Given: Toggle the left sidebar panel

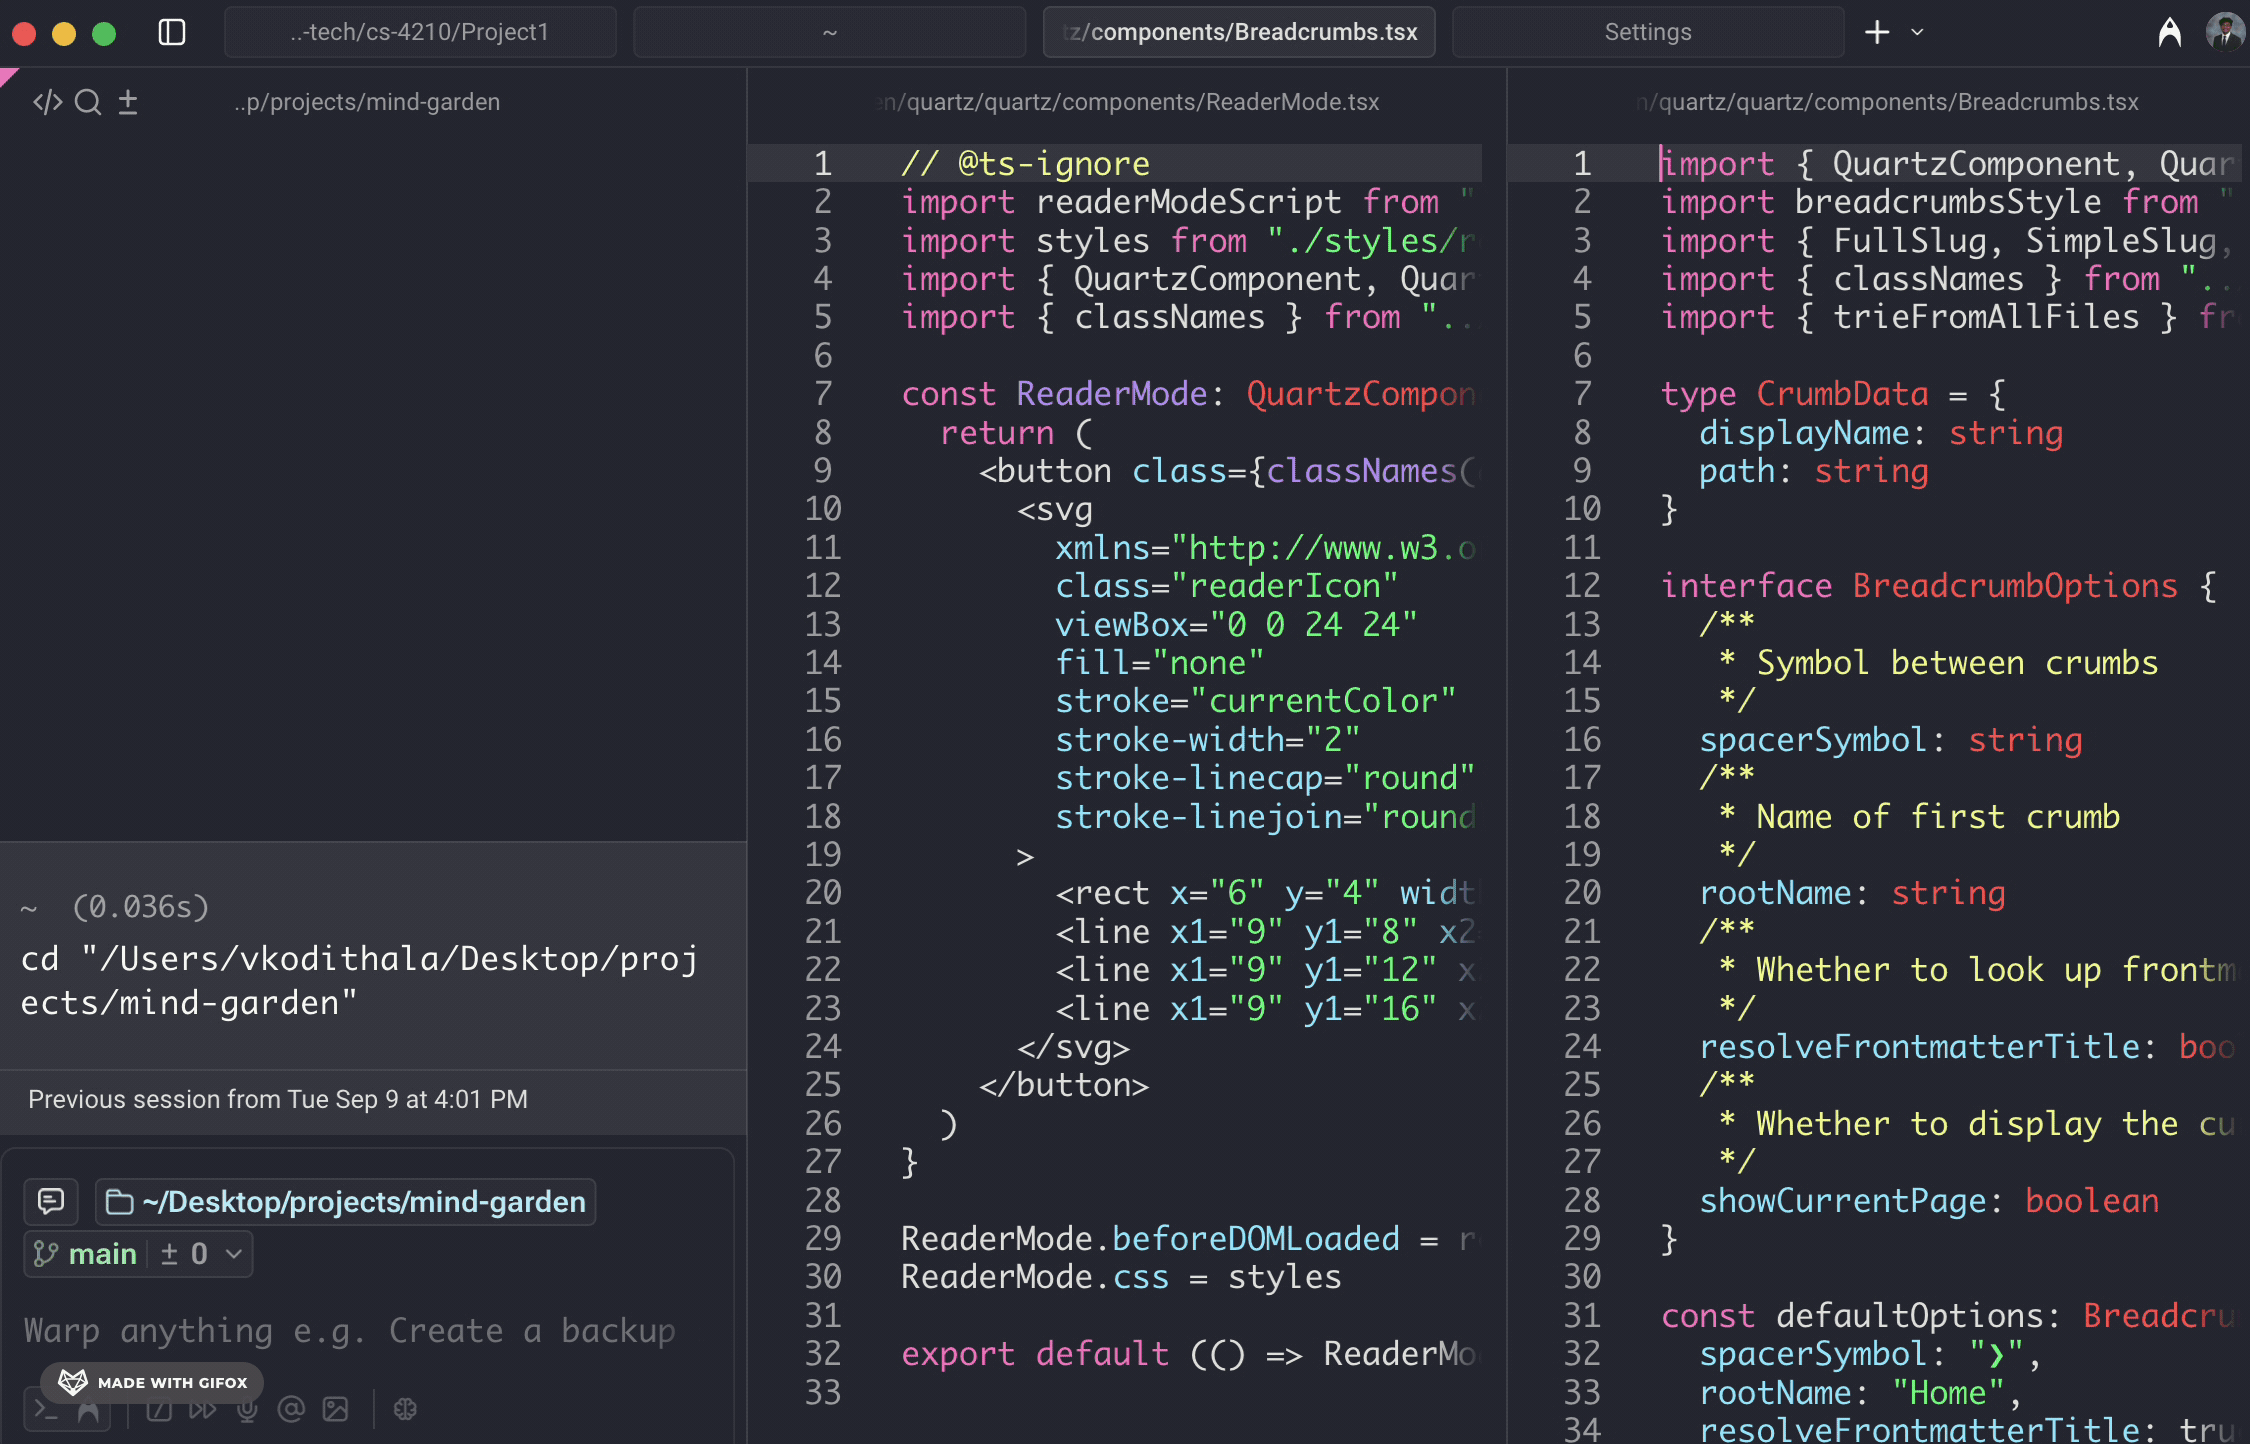Looking at the screenshot, I should pyautogui.click(x=172, y=32).
